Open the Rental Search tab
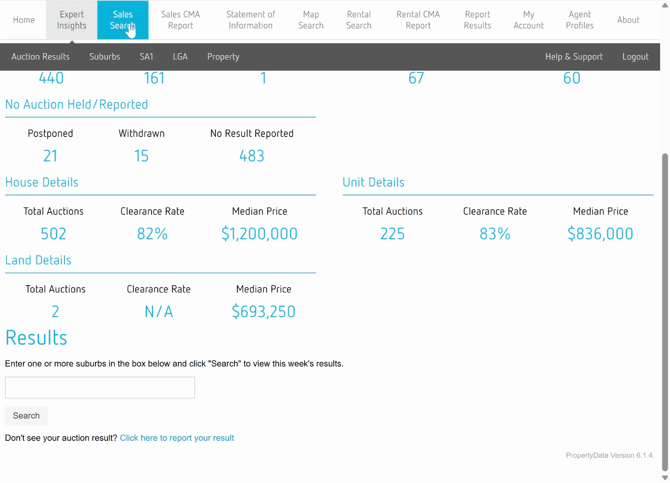This screenshot has height=483, width=670. pyautogui.click(x=358, y=20)
